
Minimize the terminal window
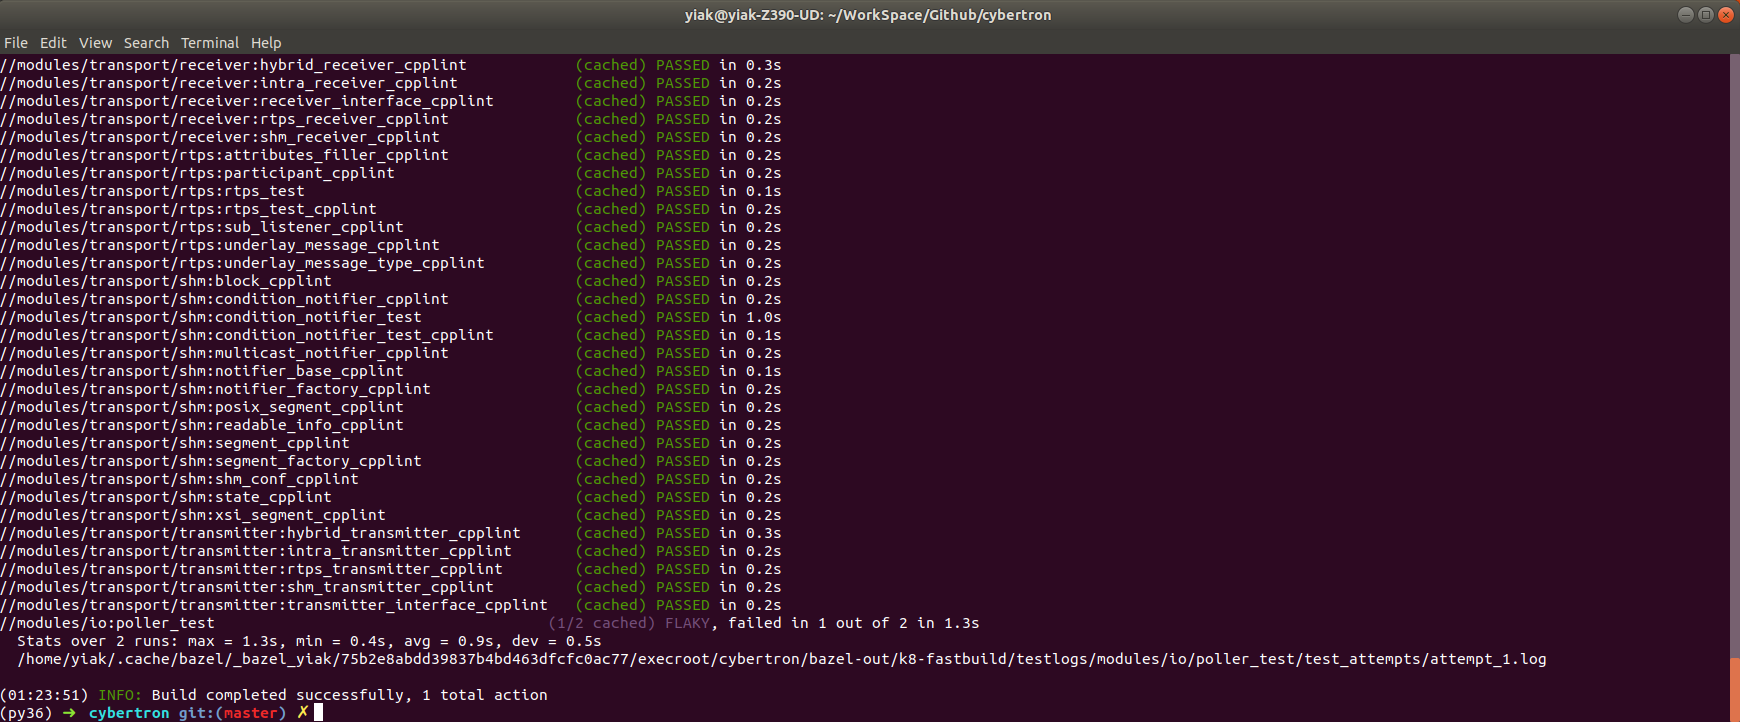[x=1686, y=14]
